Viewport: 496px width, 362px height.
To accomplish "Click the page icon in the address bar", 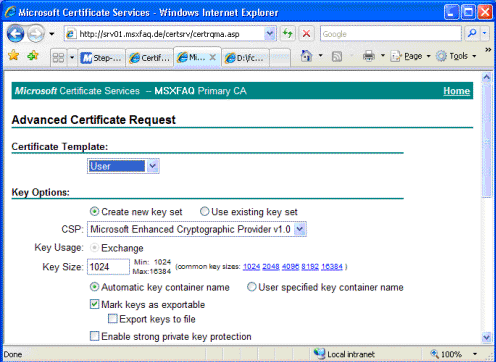I will coord(71,34).
